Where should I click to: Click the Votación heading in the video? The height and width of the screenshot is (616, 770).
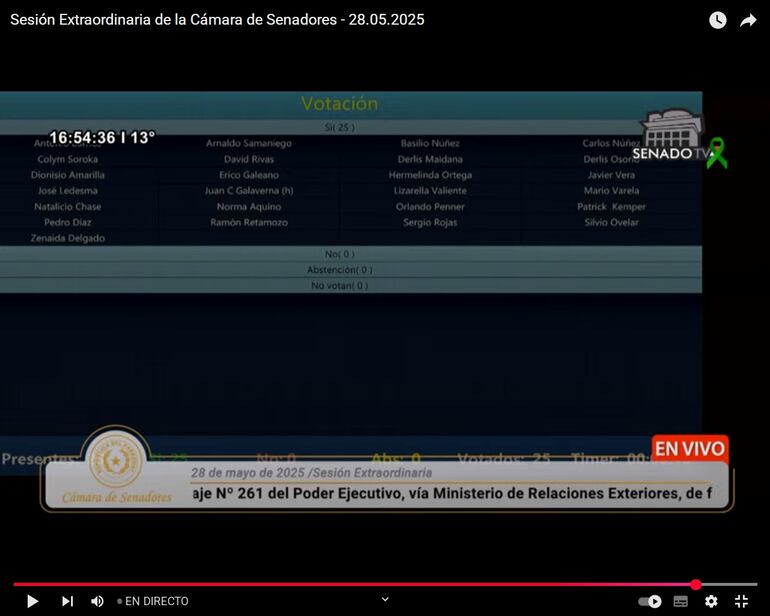coord(339,103)
